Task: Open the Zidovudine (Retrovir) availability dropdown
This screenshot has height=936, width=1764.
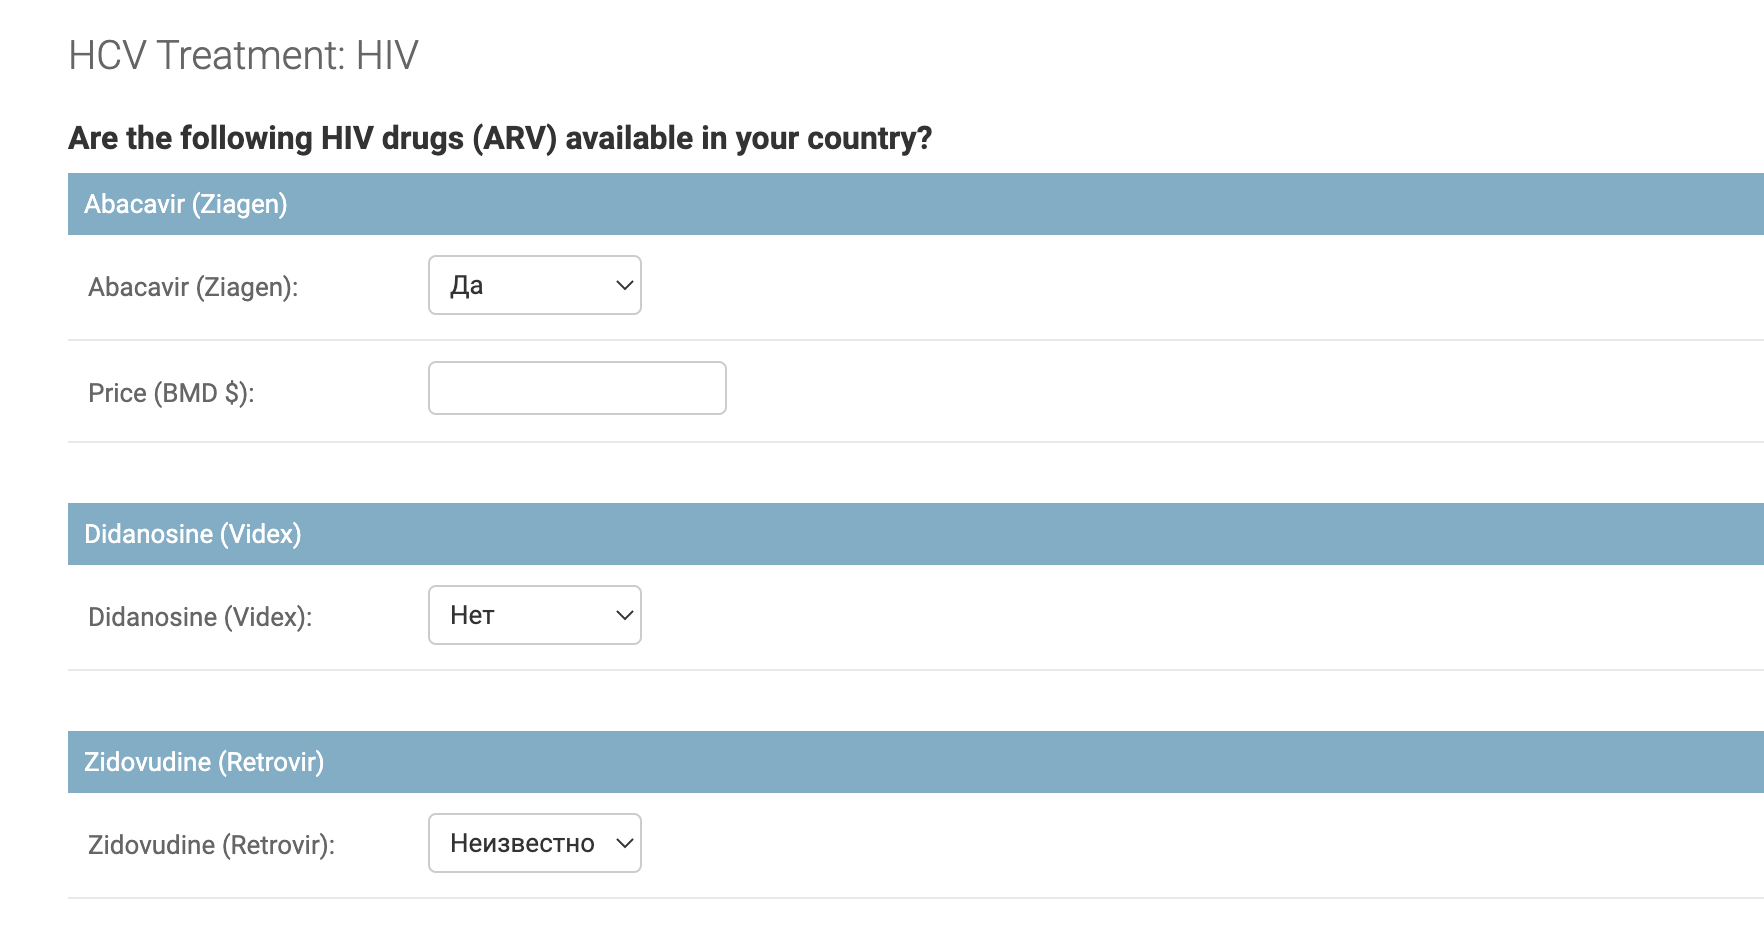Action: coord(535,843)
